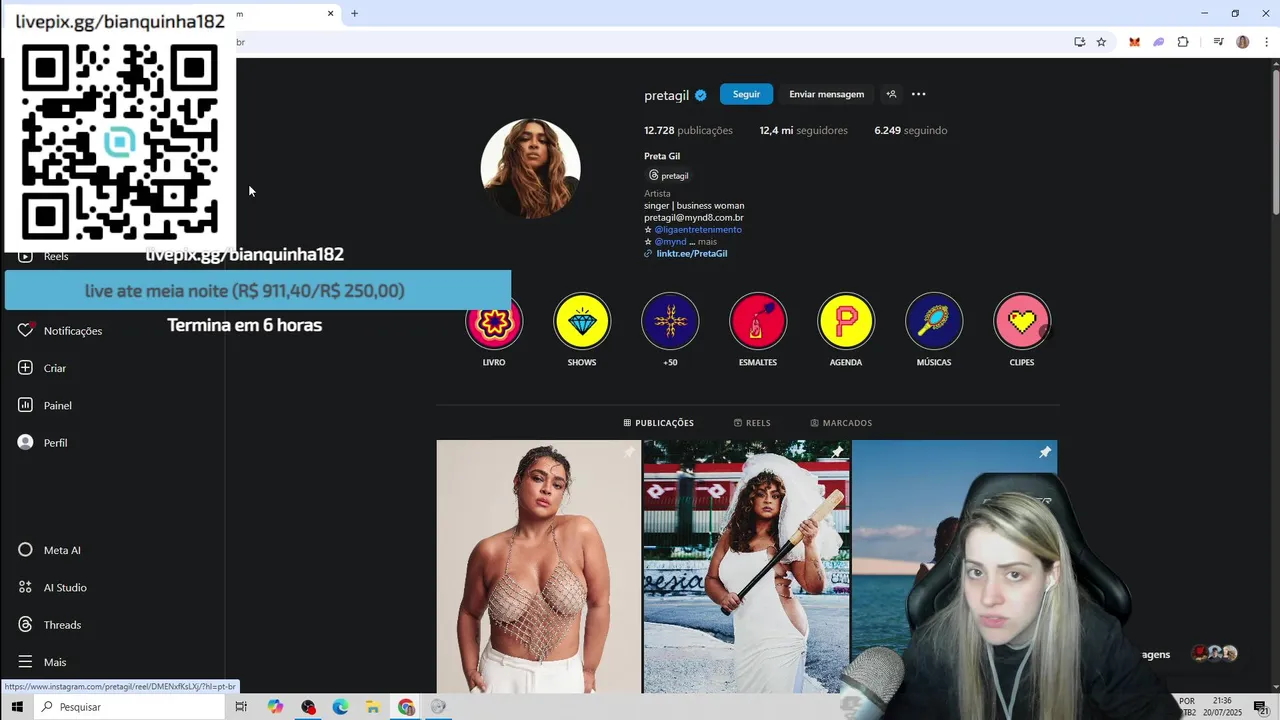The height and width of the screenshot is (720, 1280).
Task: Click the Enviar mensagem button
Action: pos(826,94)
